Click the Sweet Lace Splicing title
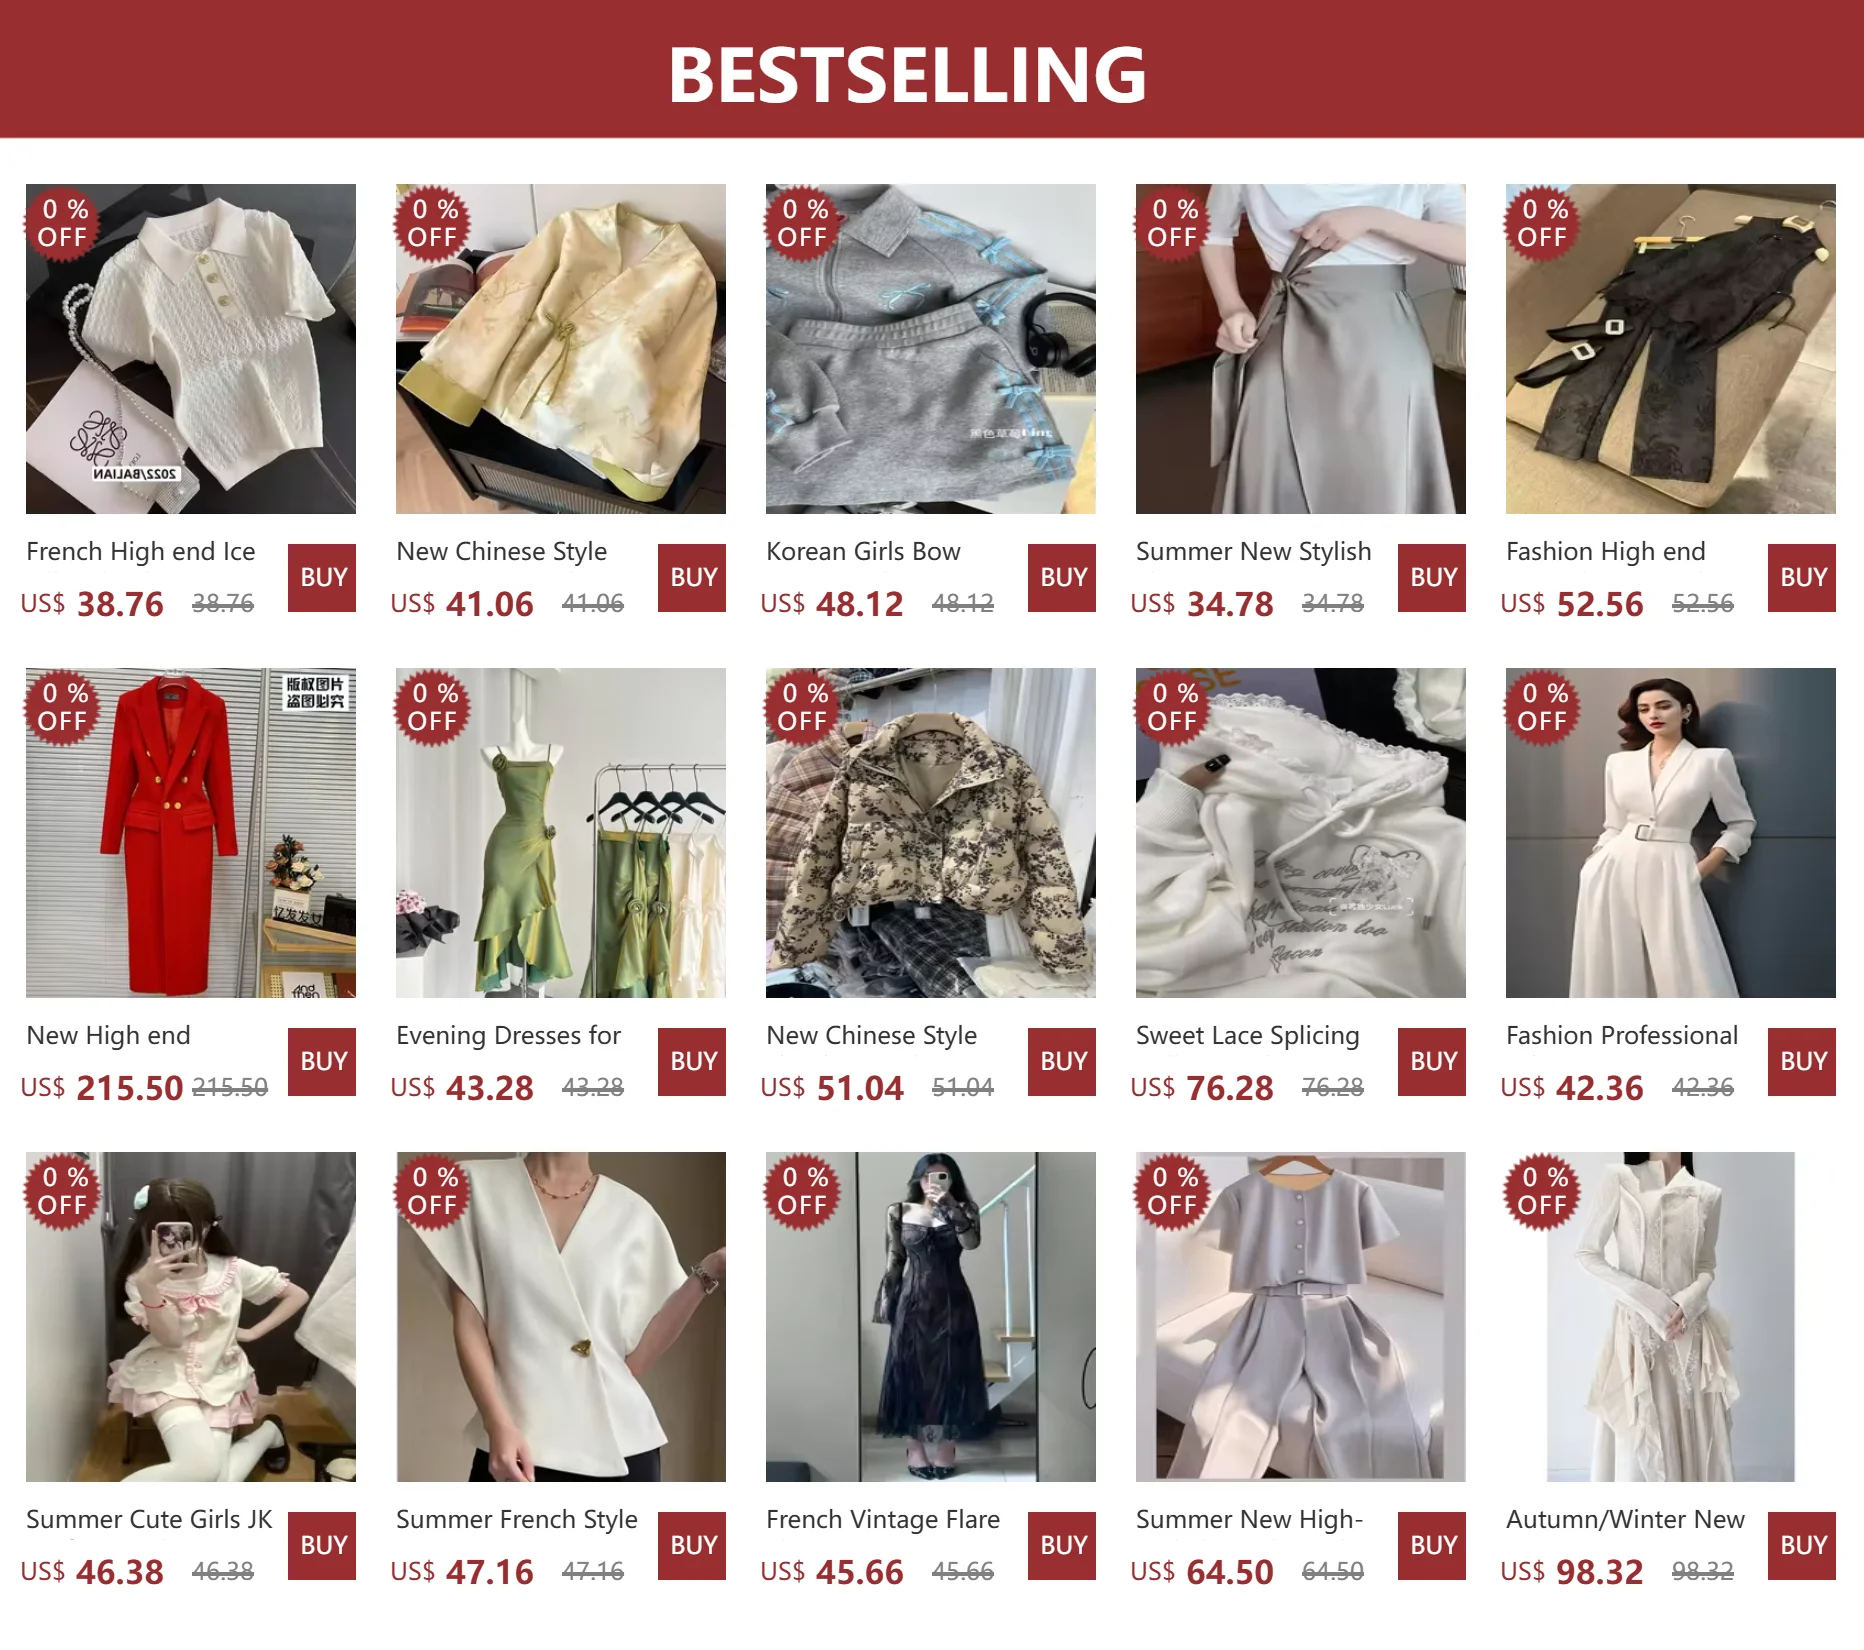The width and height of the screenshot is (1864, 1650). point(1248,1035)
